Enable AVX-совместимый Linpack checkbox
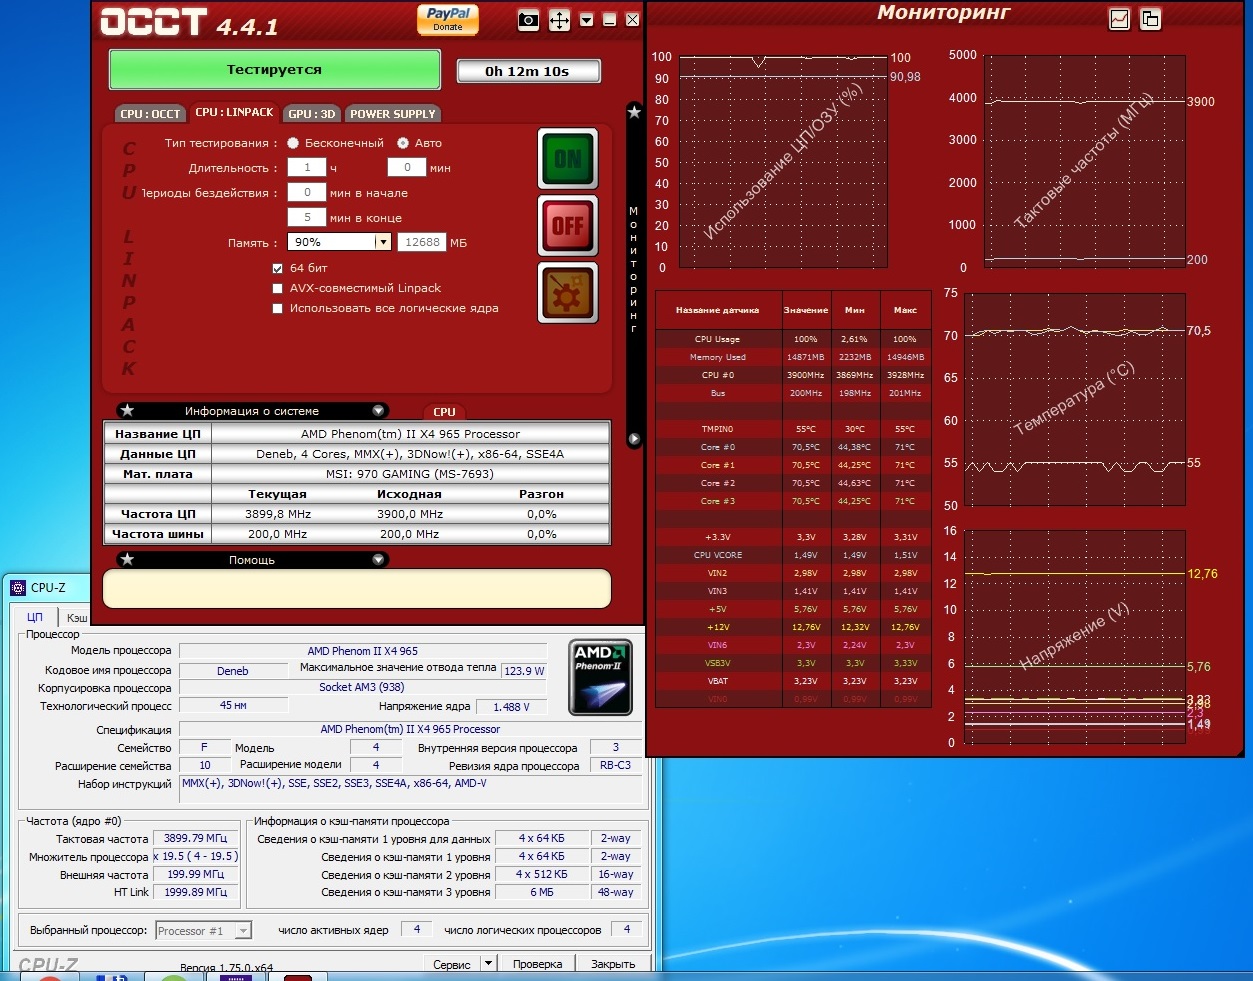 point(278,288)
